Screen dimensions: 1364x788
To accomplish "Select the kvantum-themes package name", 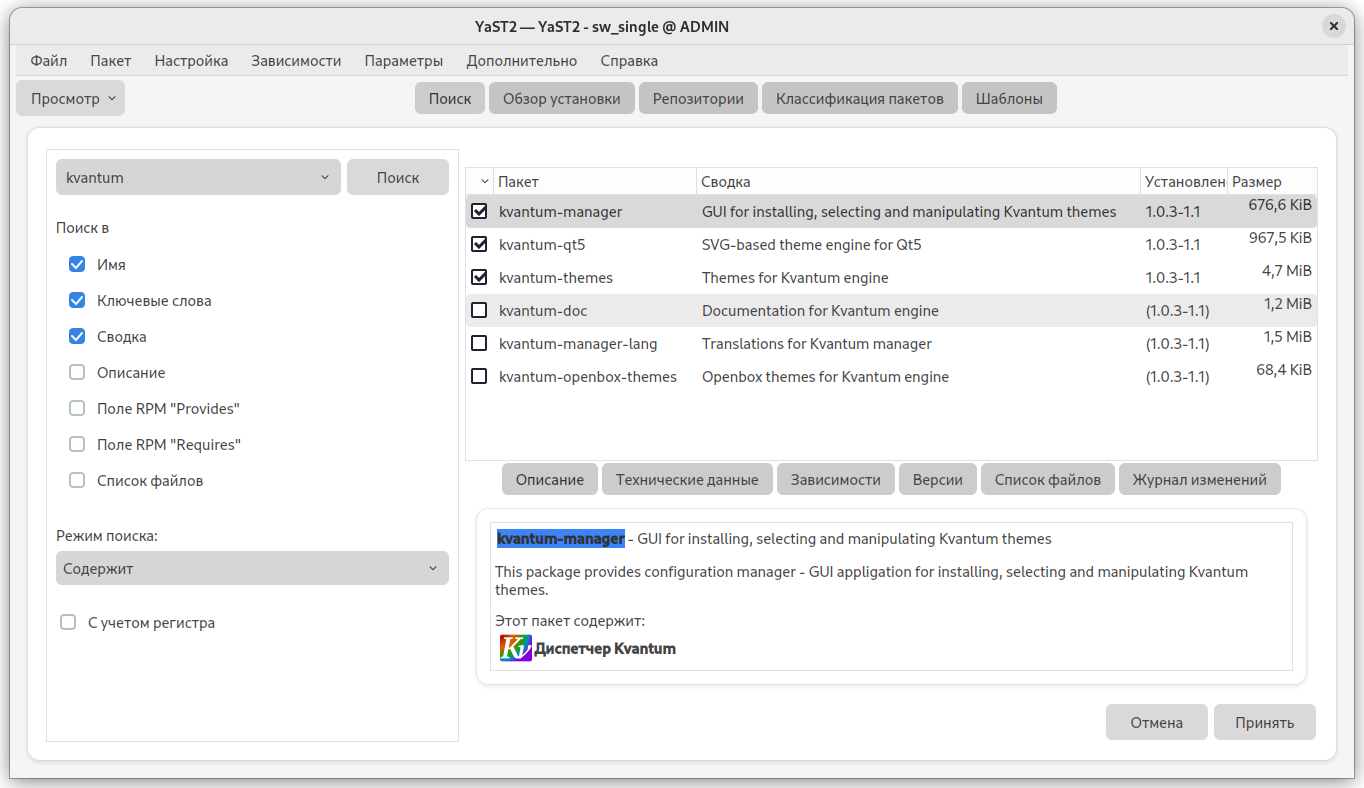I will 556,278.
